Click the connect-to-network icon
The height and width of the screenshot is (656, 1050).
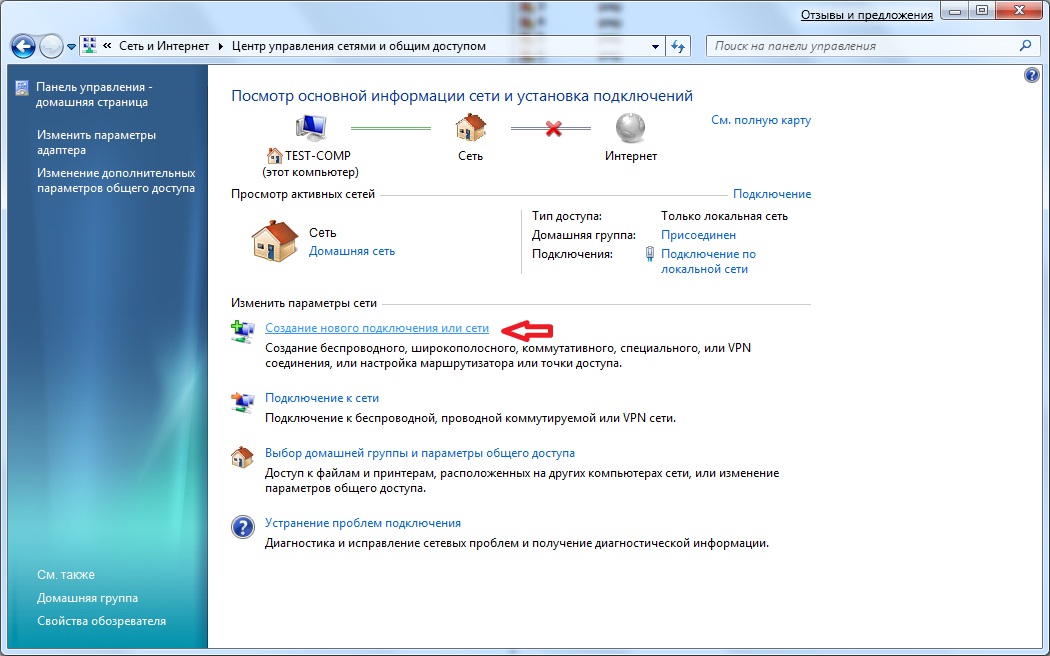(242, 402)
